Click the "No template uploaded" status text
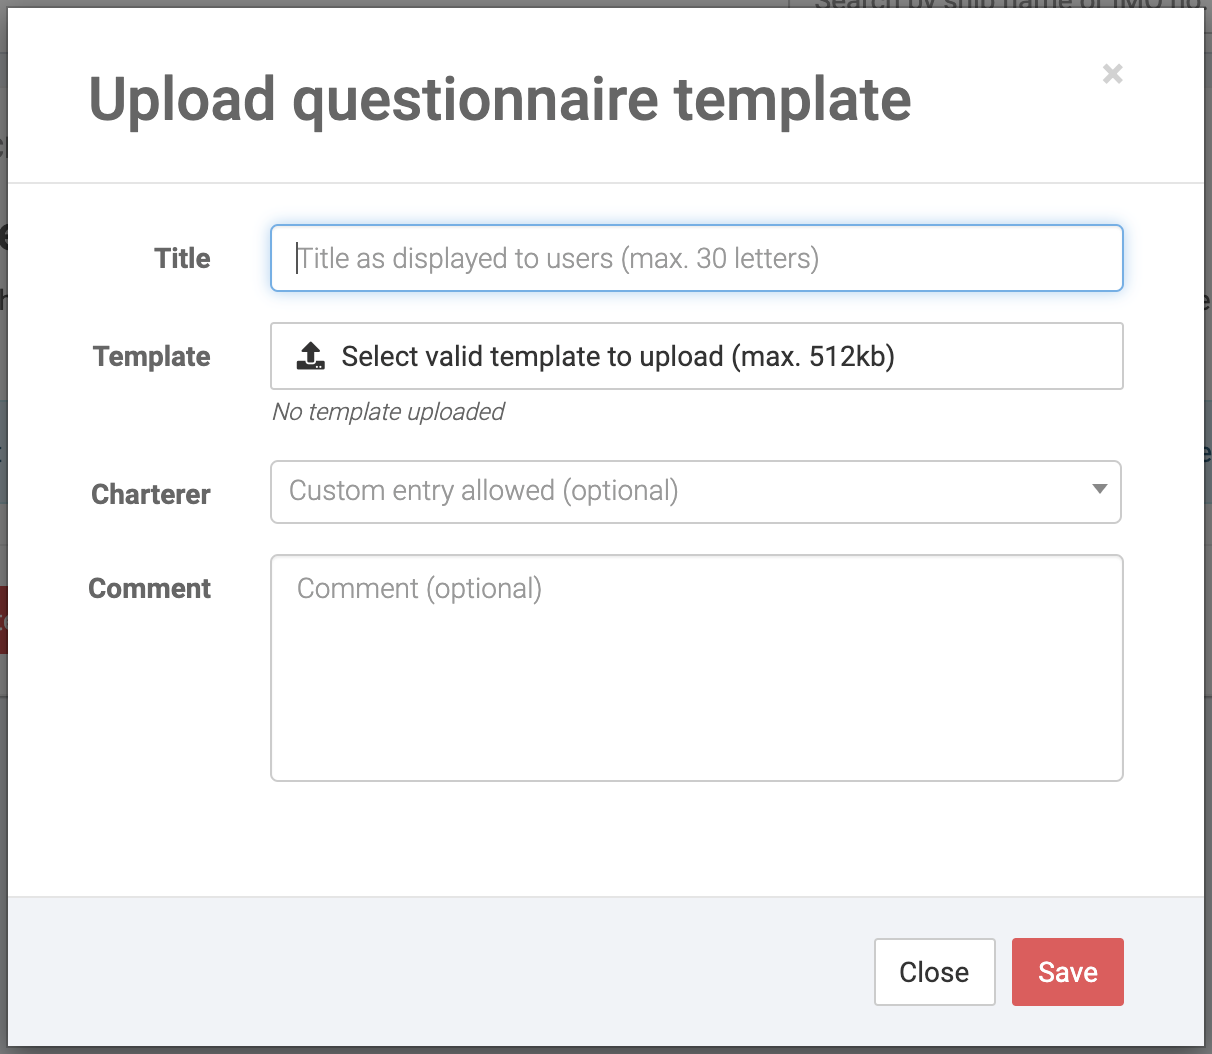1212x1054 pixels. [x=388, y=412]
